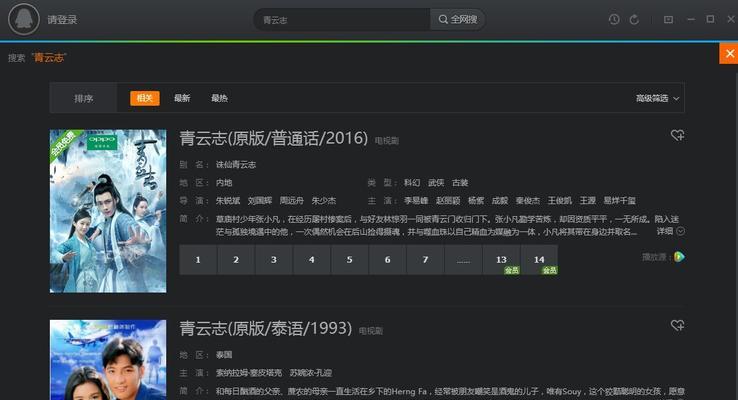Click the 古装 genre tag
The height and width of the screenshot is (400, 738).
460,183
